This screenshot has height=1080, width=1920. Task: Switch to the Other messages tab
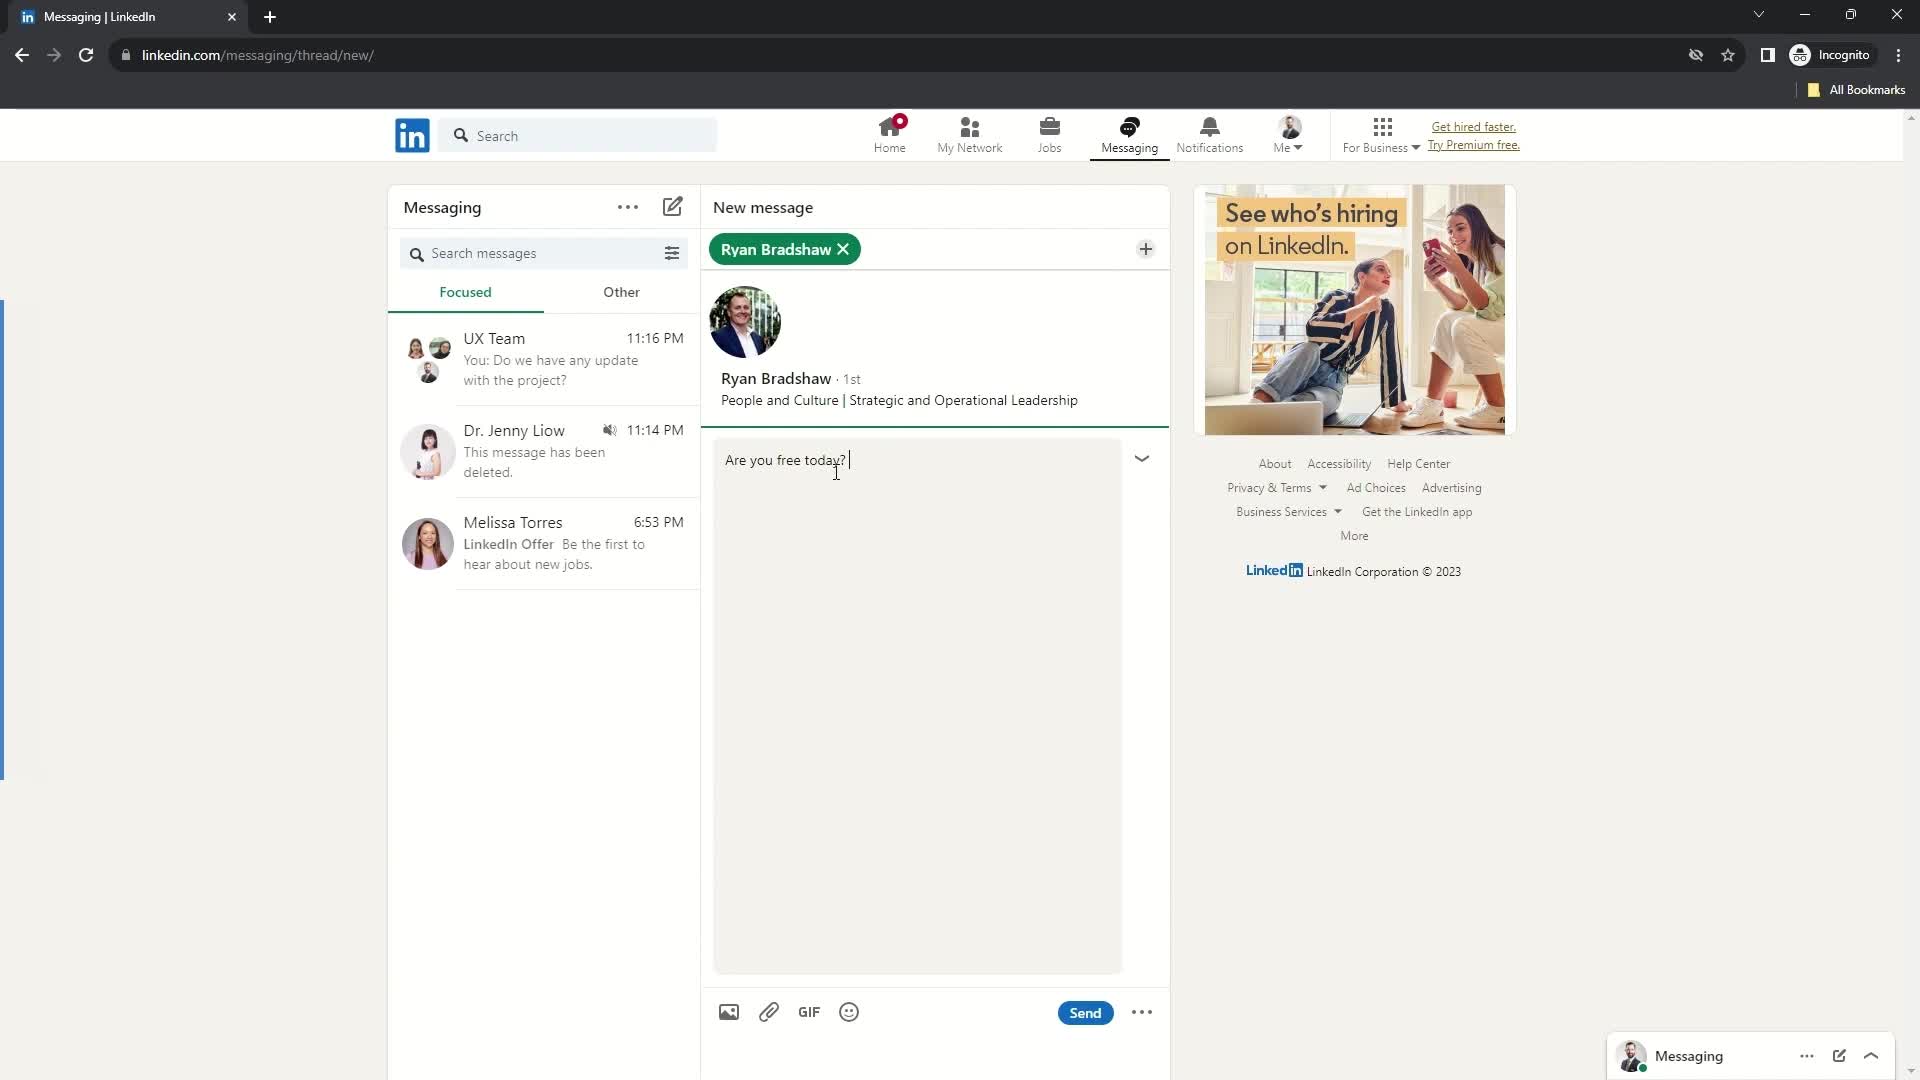point(621,291)
